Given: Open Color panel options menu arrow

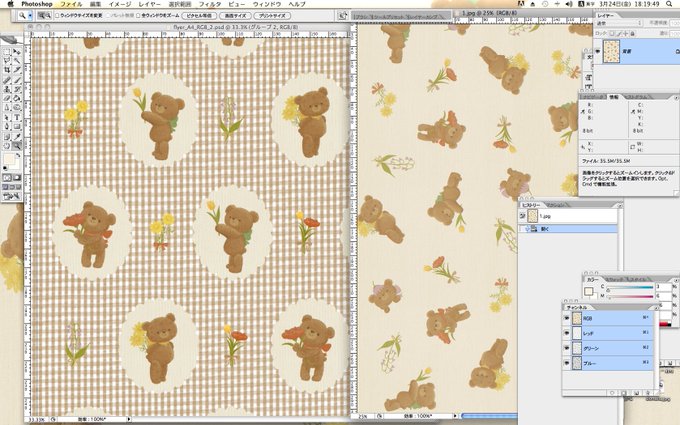Looking at the screenshot, I should pyautogui.click(x=676, y=281).
